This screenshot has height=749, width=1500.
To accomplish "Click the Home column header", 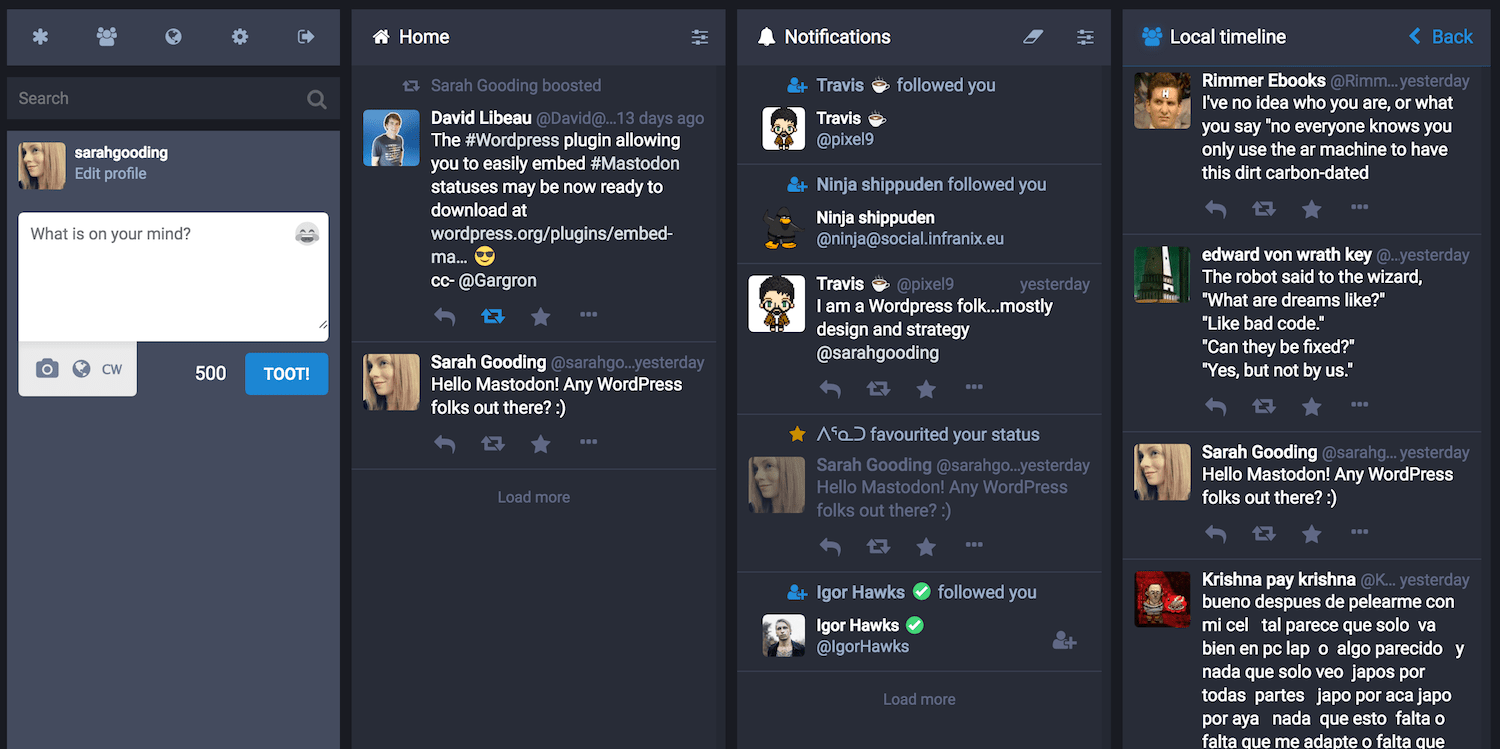I will point(424,37).
